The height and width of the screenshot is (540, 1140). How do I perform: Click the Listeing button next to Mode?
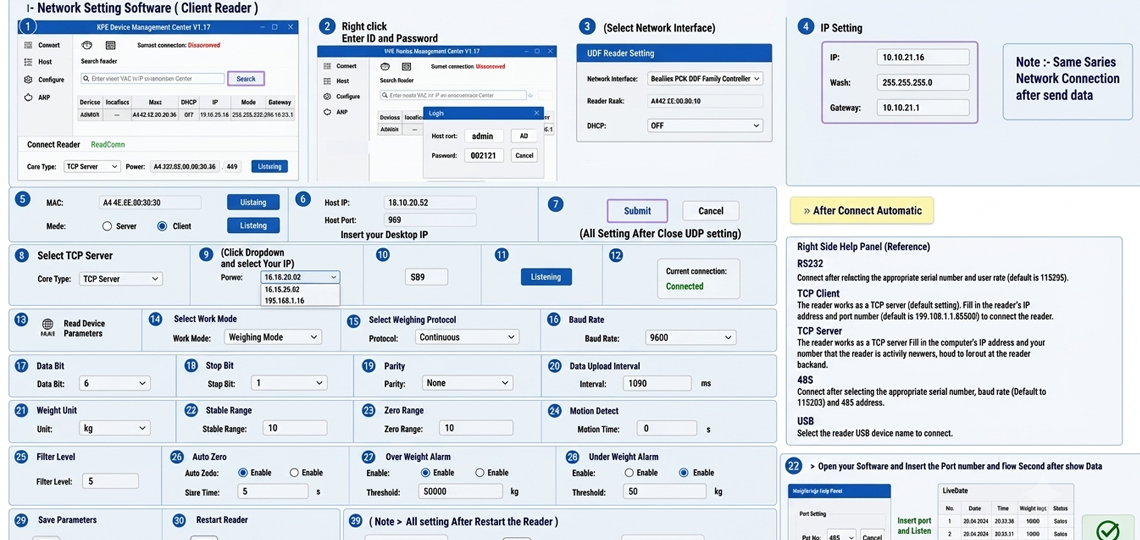coord(253,225)
